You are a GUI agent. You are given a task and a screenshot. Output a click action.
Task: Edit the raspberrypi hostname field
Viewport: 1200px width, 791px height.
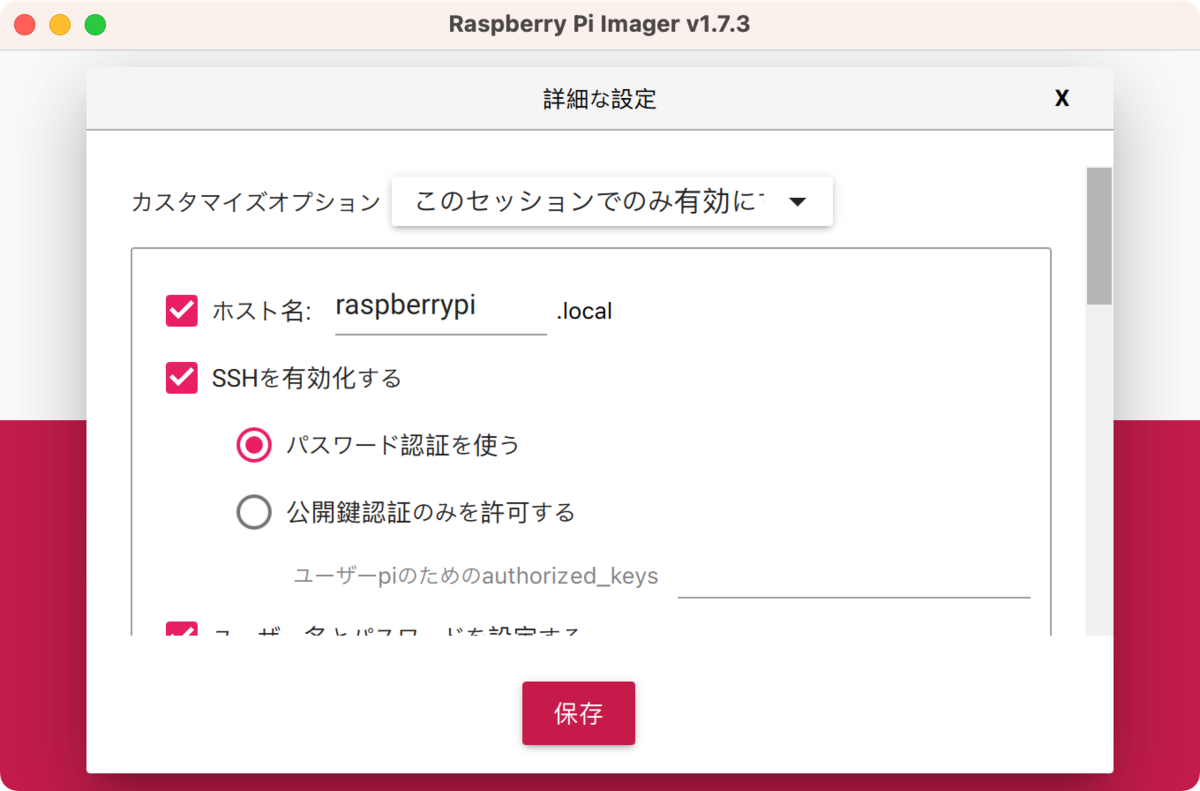coord(440,309)
